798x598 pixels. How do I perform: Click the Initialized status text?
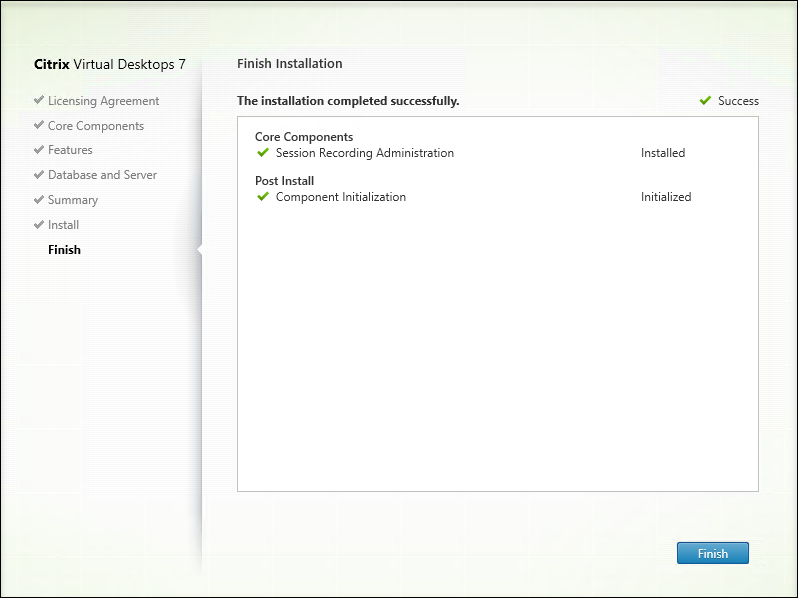click(x=666, y=197)
